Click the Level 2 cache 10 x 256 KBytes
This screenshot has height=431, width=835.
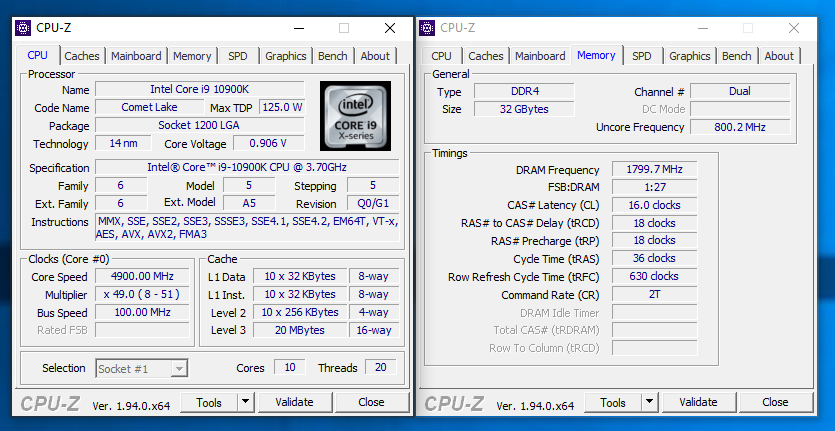[300, 312]
